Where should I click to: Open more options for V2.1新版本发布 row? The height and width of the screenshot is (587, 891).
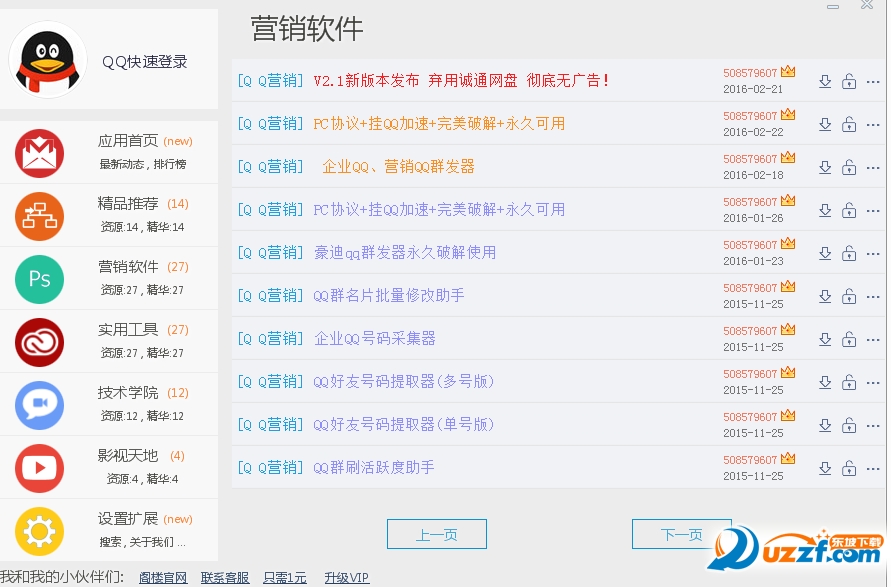[x=873, y=82]
